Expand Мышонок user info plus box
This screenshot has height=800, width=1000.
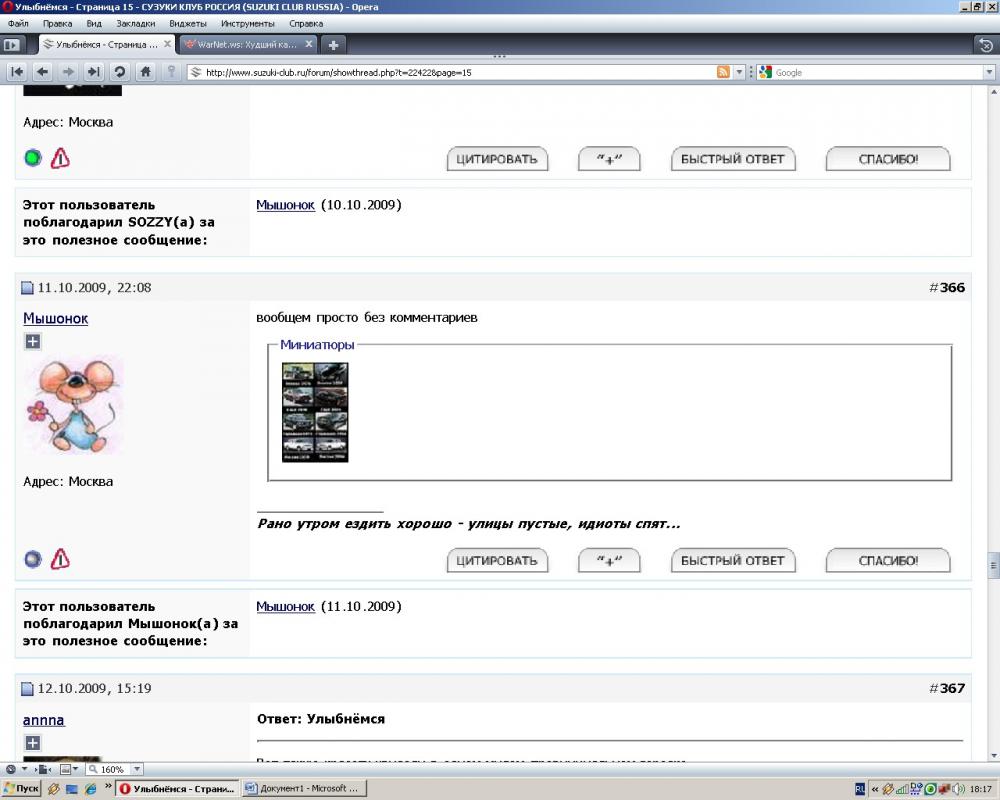tap(32, 342)
